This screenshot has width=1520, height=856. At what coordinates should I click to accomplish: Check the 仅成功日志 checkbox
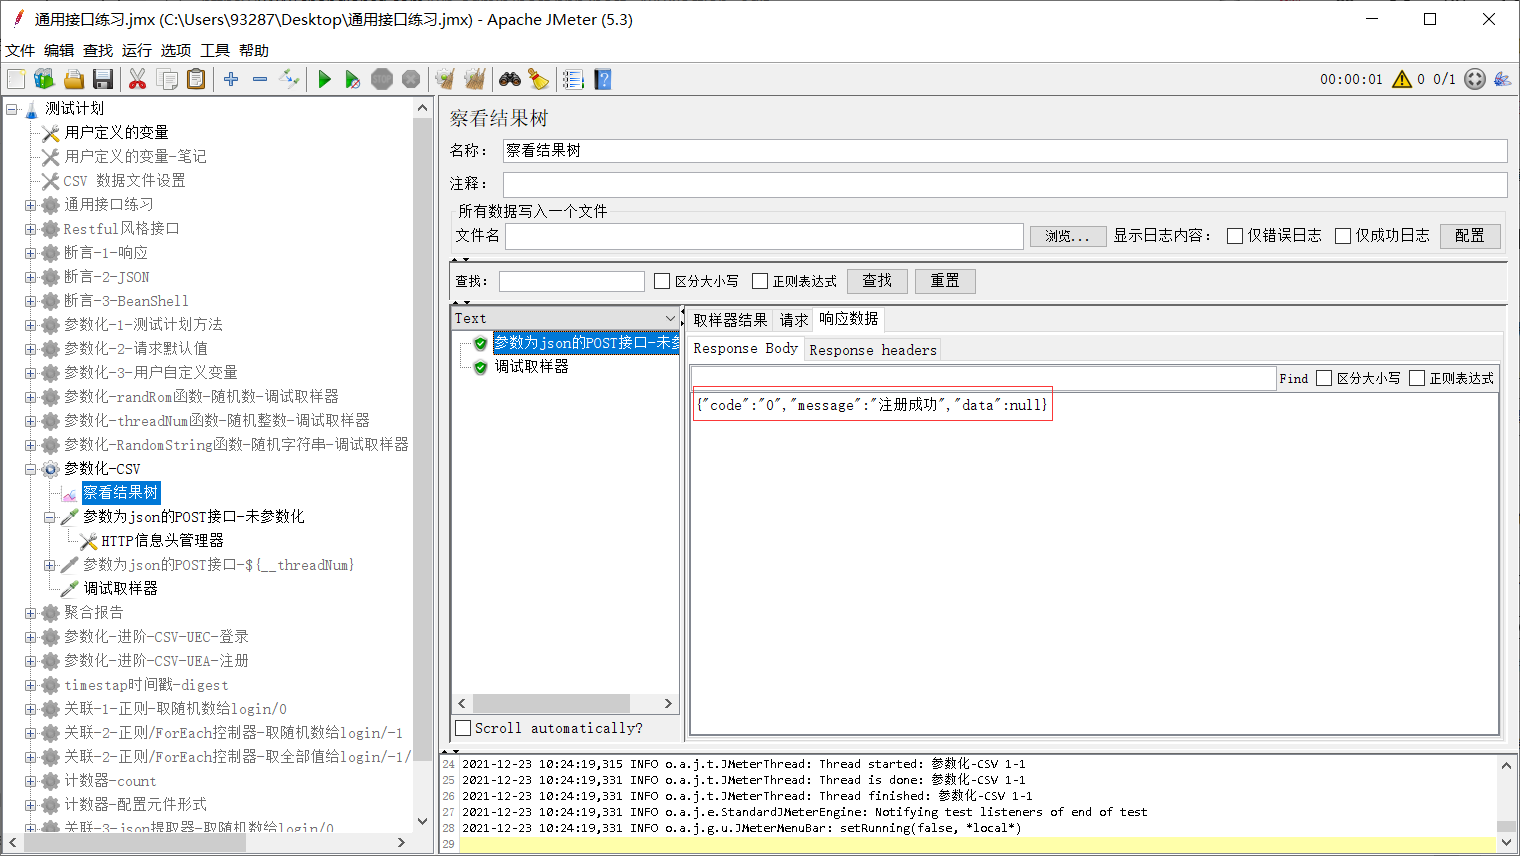[x=1343, y=236]
